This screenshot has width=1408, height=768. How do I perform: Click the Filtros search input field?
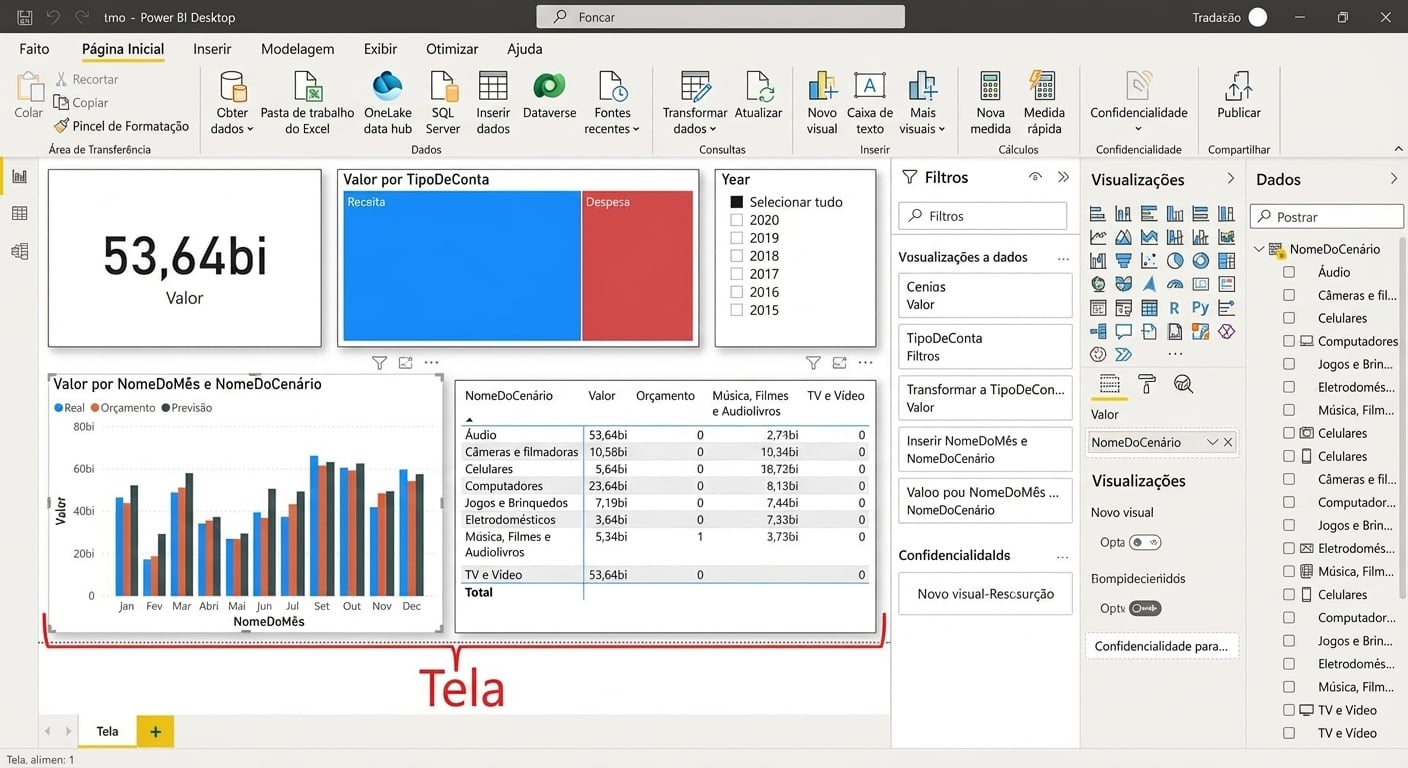tap(984, 216)
